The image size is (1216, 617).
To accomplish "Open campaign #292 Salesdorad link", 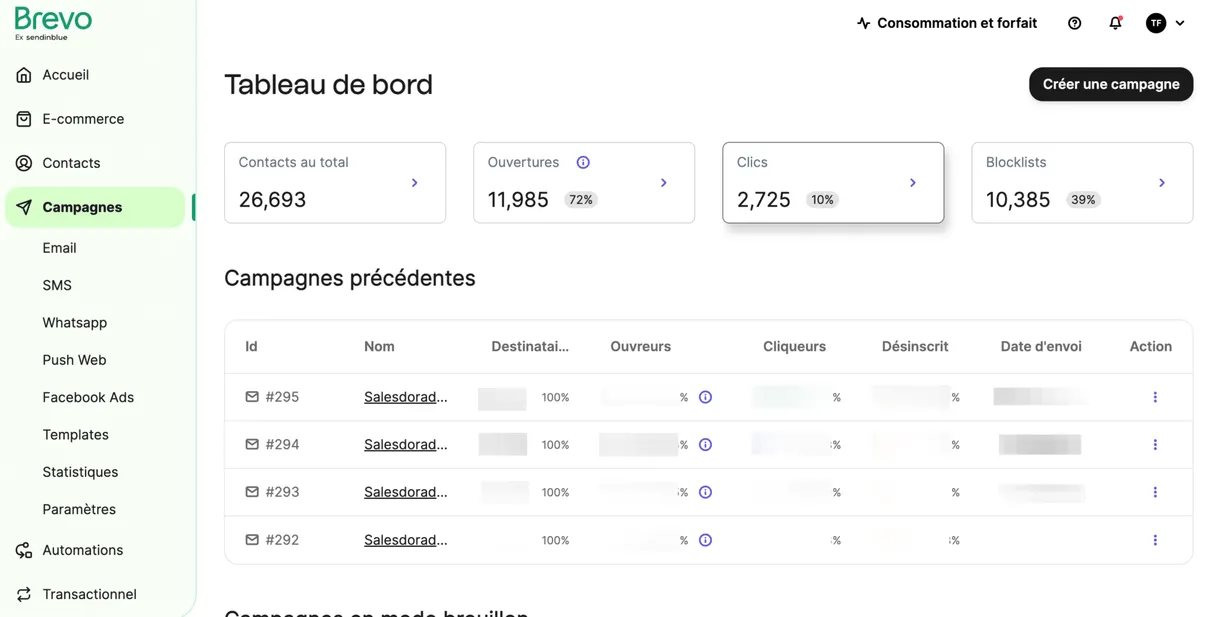I will [x=405, y=540].
